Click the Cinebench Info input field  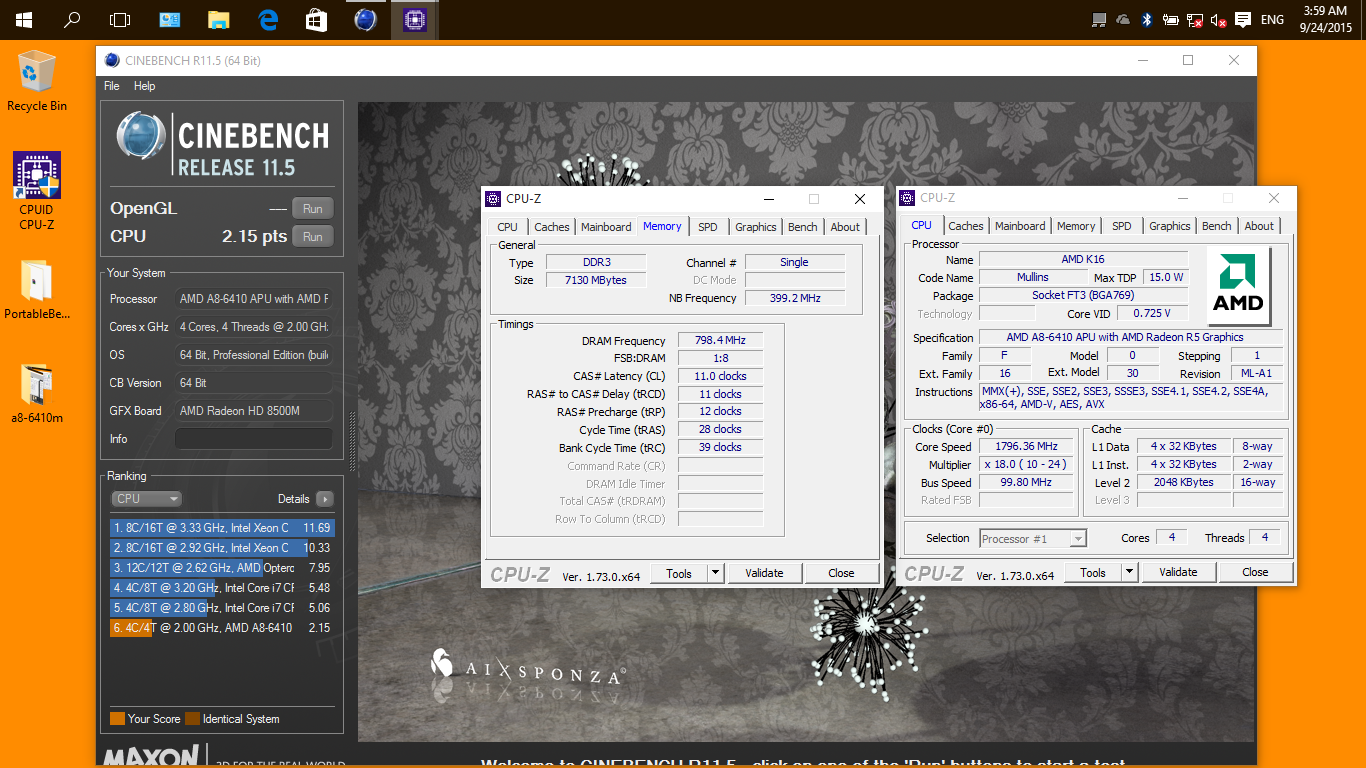[254, 439]
